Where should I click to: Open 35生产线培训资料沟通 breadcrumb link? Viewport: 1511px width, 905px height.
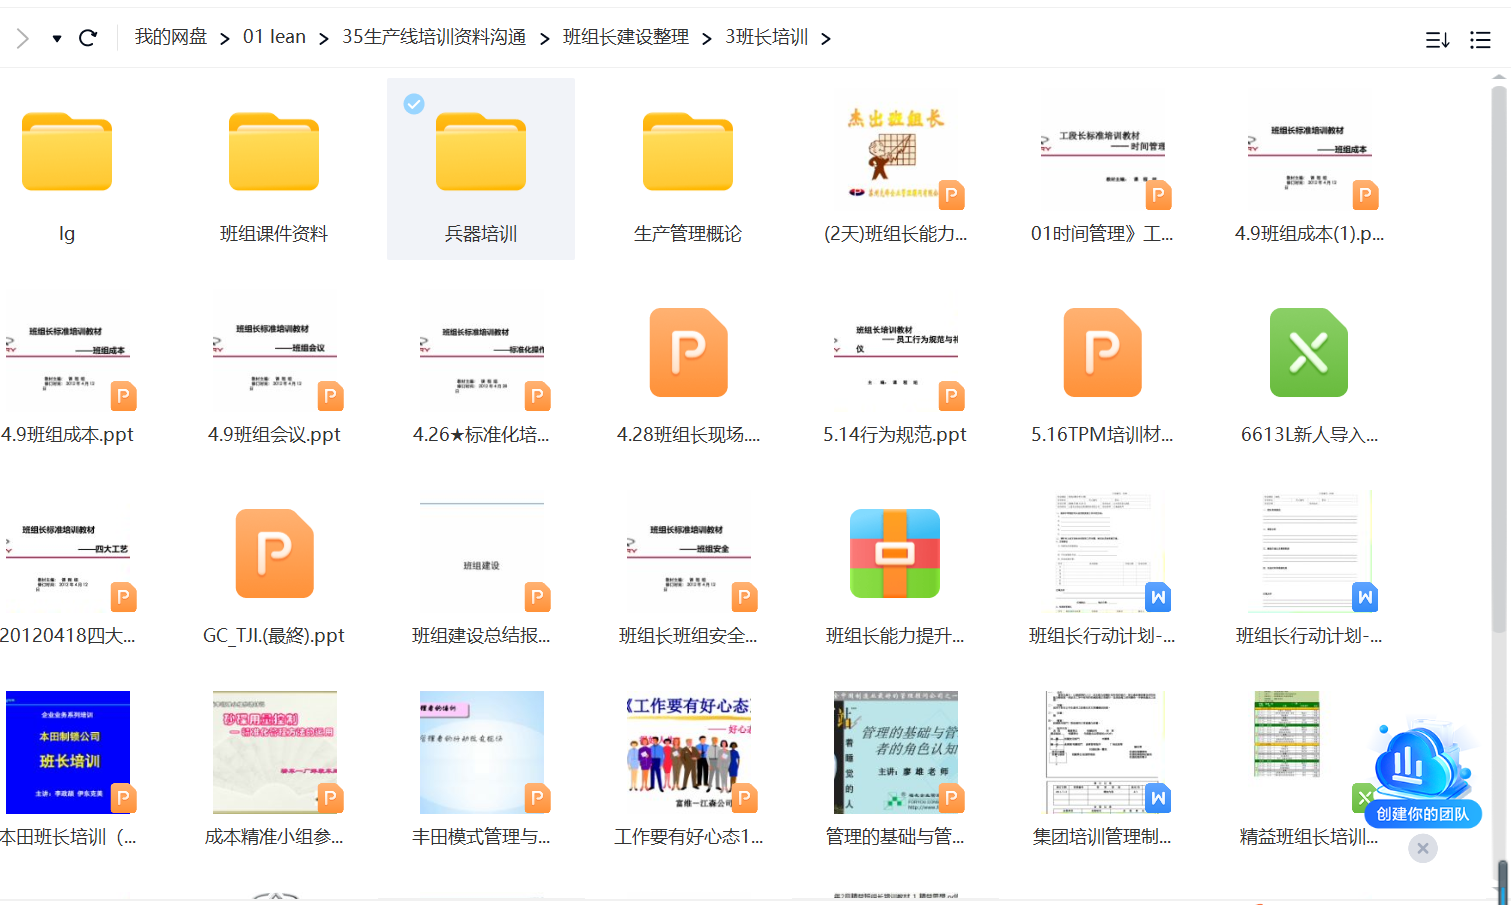(434, 37)
